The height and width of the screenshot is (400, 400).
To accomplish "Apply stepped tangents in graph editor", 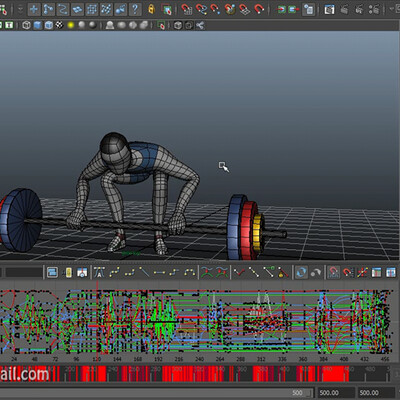I will click(174, 272).
